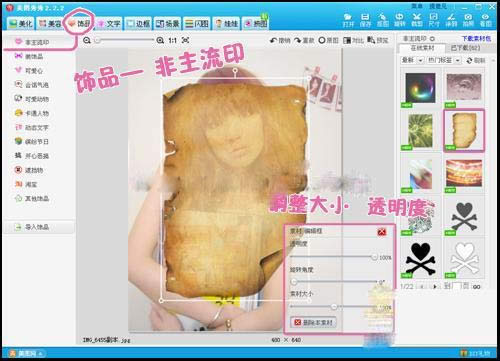Select the green leaves material thumbnail
Screen dimensions: 500x361
(420, 131)
